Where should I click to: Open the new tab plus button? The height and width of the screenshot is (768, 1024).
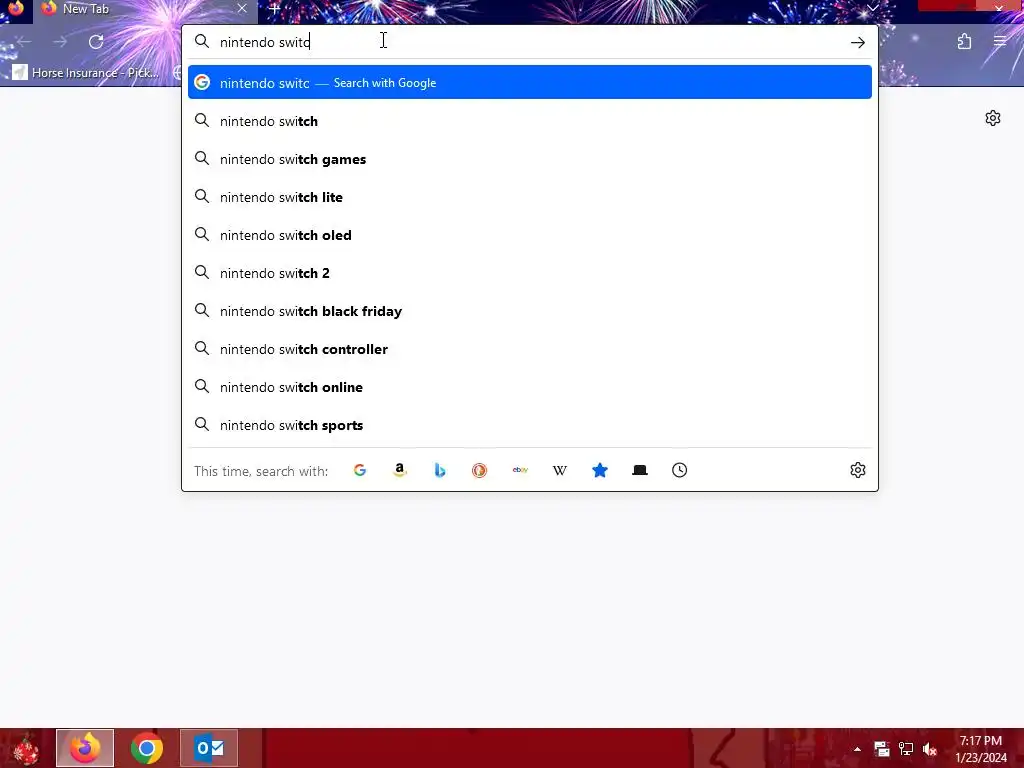pyautogui.click(x=274, y=9)
